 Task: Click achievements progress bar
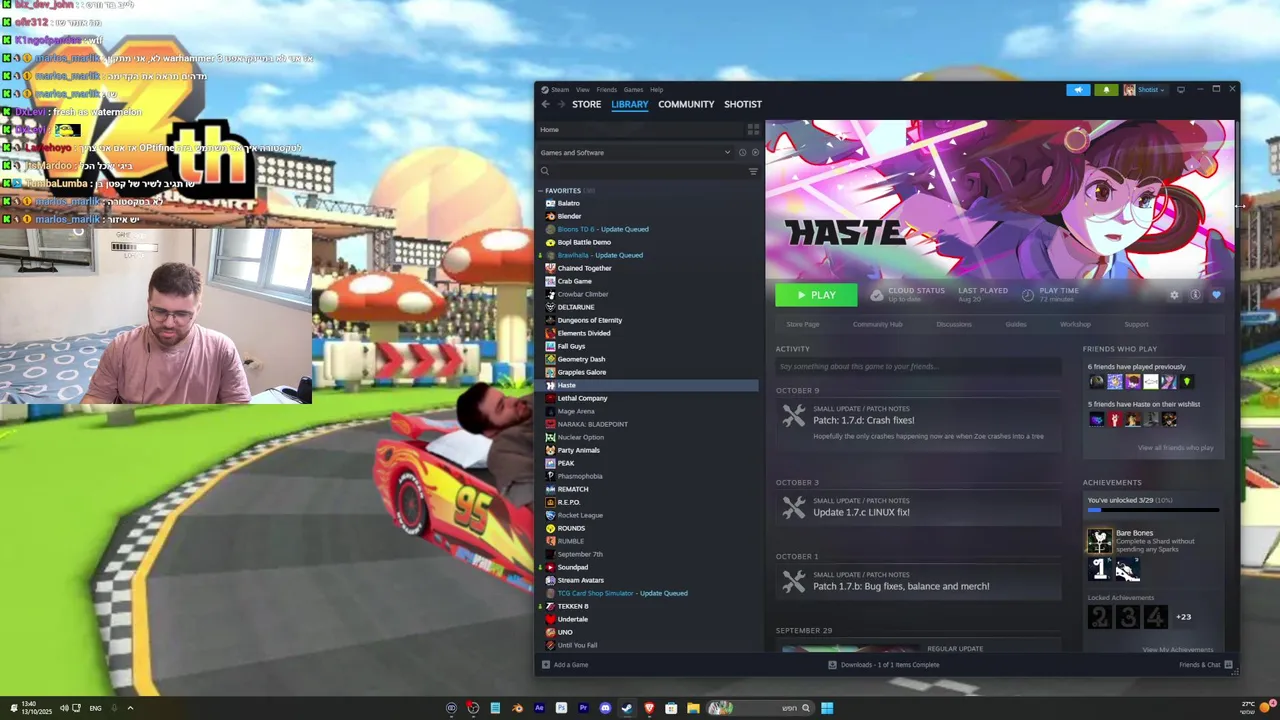point(1153,510)
